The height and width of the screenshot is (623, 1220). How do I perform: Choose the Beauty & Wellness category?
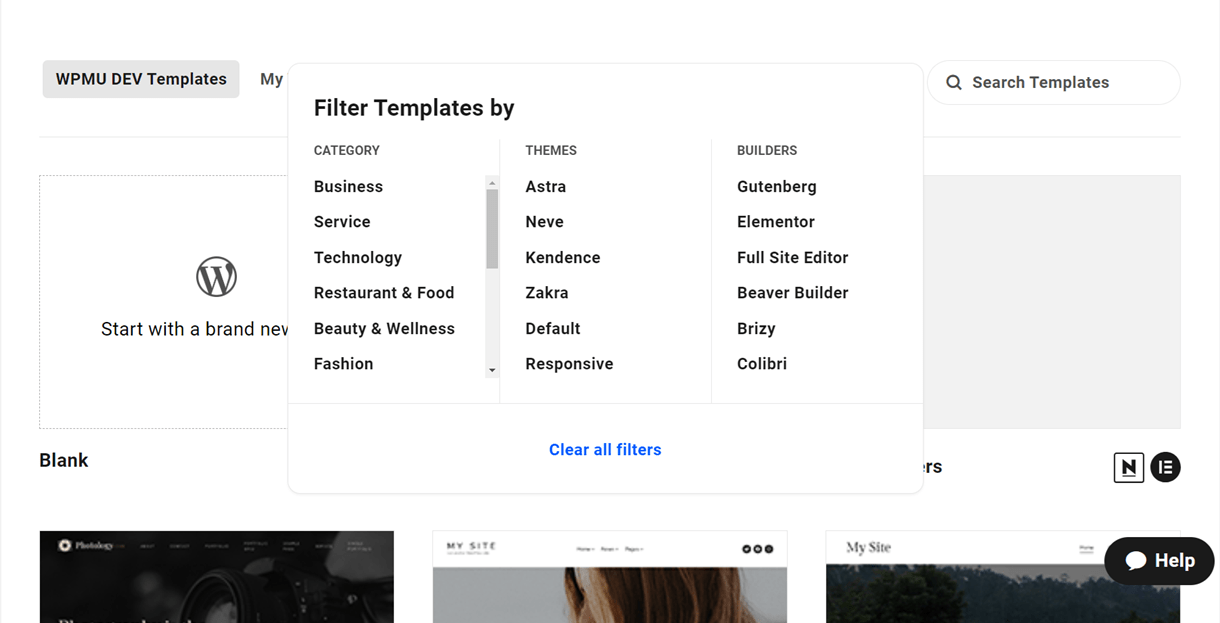384,329
